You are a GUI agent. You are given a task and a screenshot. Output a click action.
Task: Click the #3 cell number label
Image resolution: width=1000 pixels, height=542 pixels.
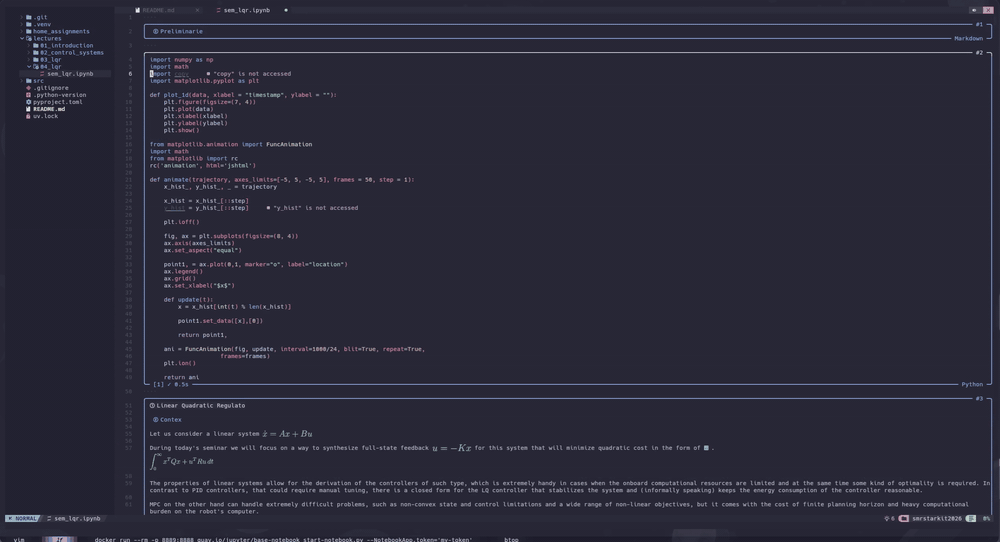[x=979, y=399]
